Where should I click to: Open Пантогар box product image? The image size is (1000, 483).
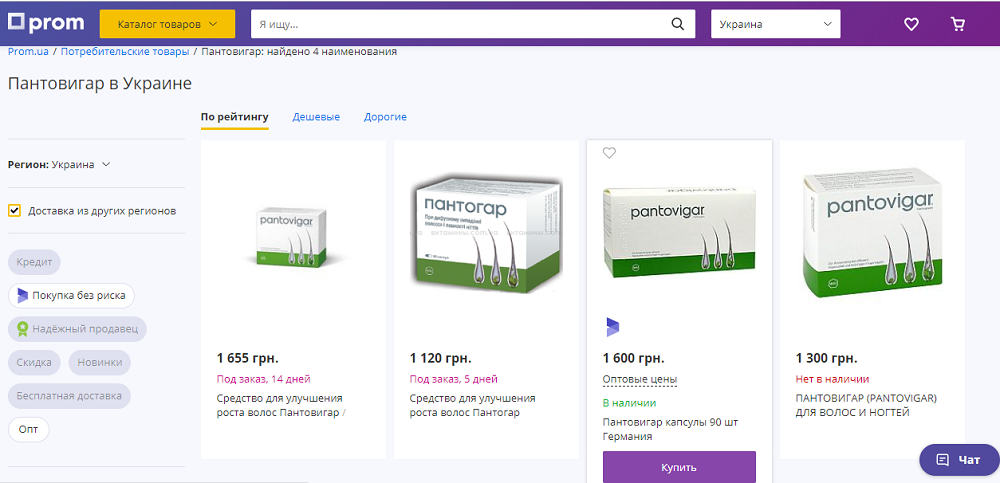(x=487, y=235)
